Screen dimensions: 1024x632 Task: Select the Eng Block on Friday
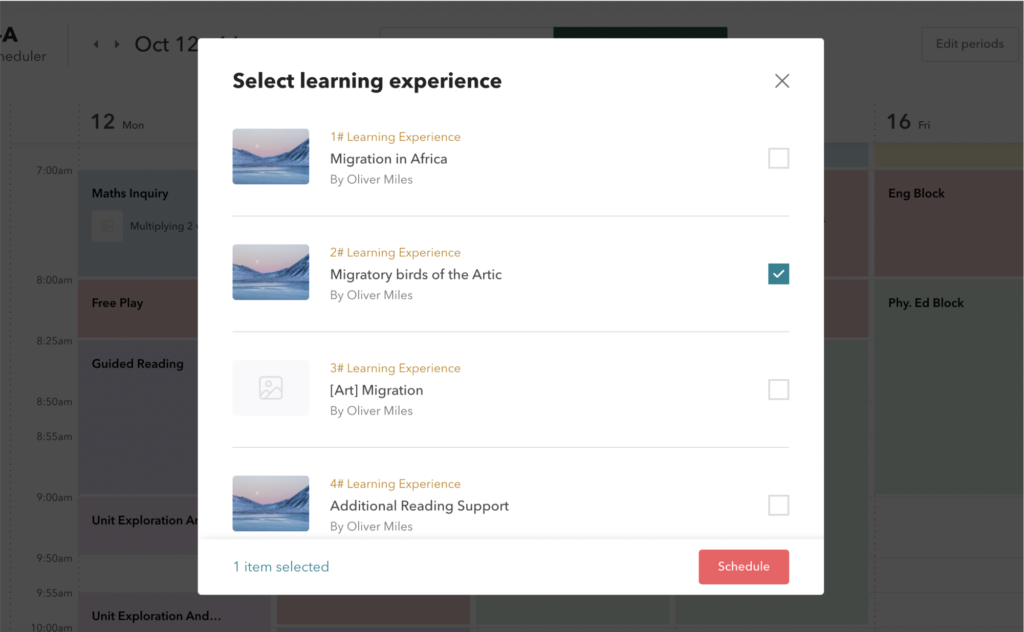point(916,194)
